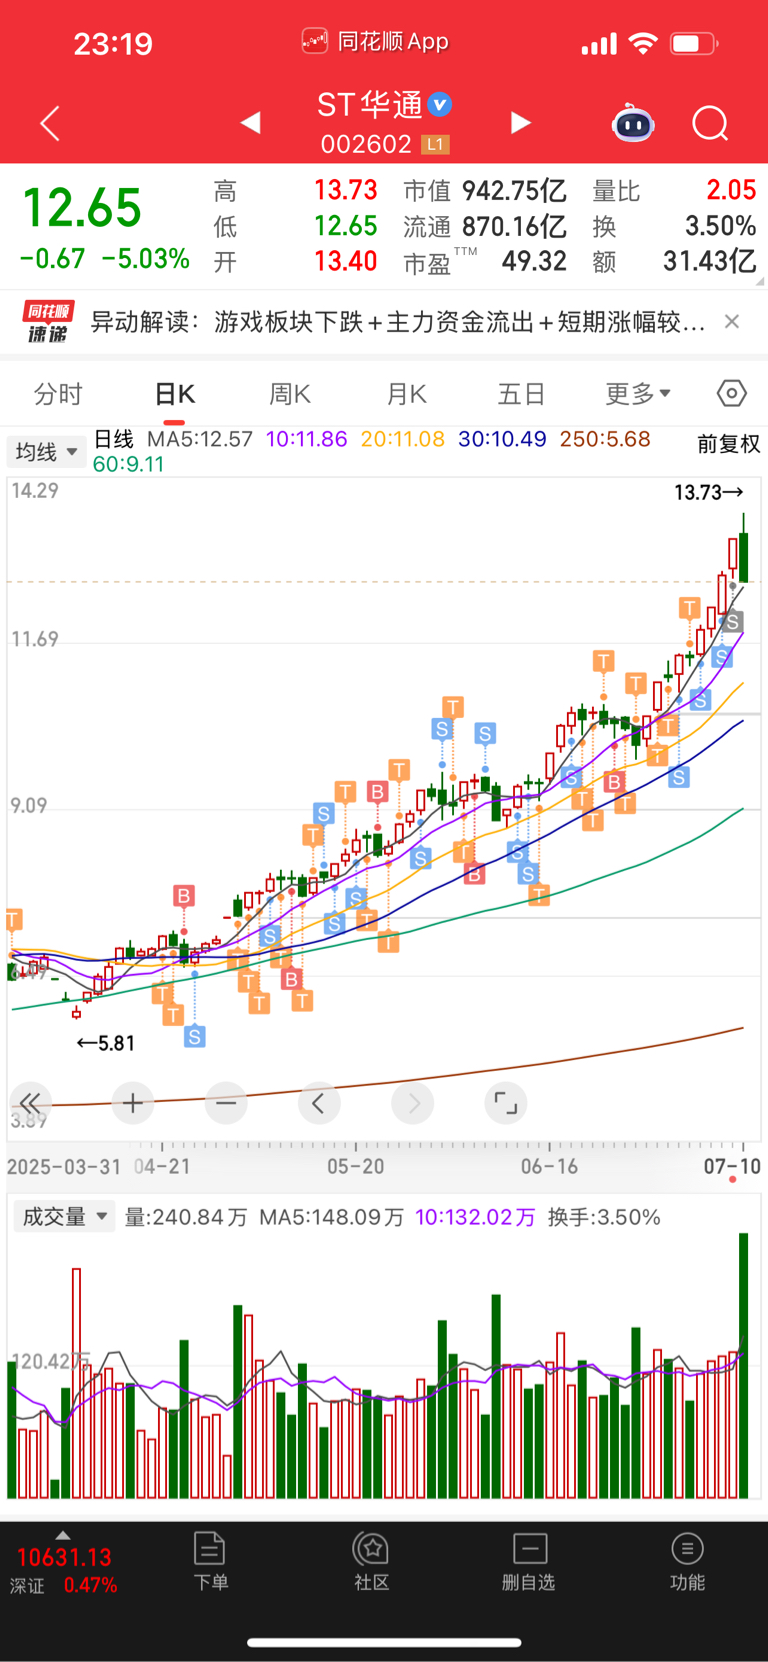Tap the volume 量:240.84万 readout

[x=186, y=1217]
